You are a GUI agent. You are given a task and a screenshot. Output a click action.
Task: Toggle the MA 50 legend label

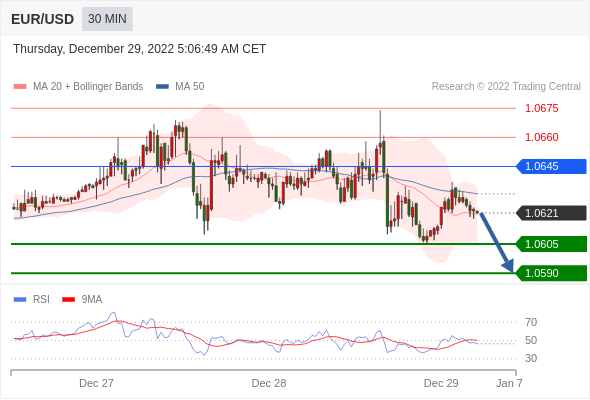click(190, 87)
